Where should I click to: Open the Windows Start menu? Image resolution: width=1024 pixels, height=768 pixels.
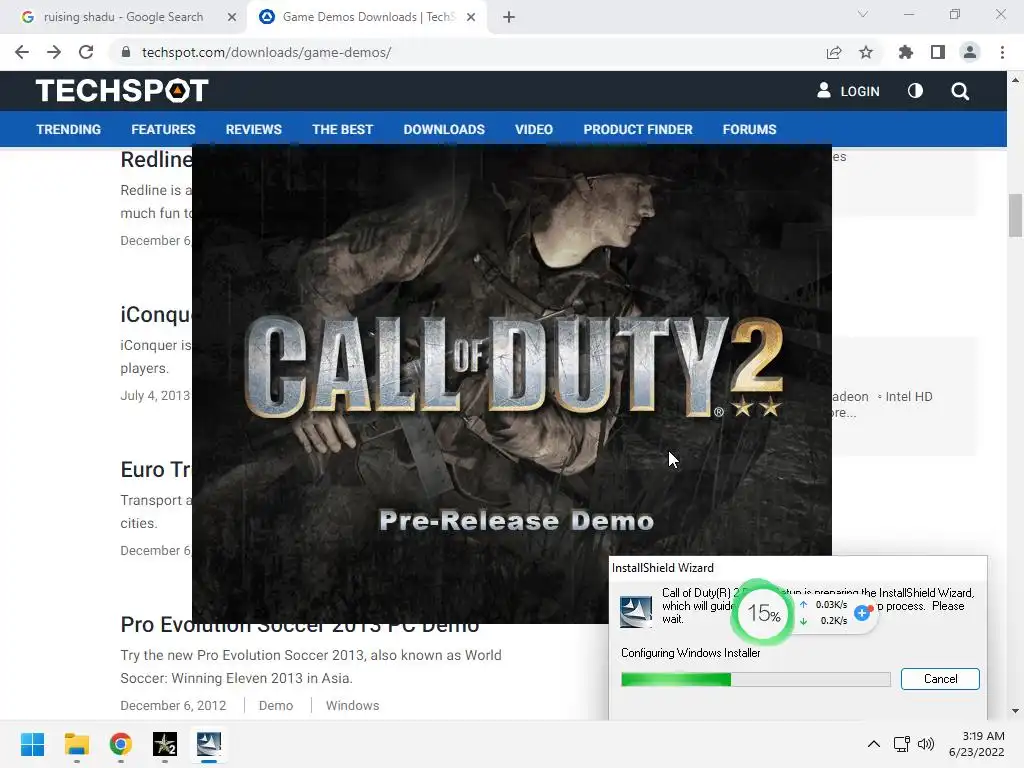pos(32,744)
